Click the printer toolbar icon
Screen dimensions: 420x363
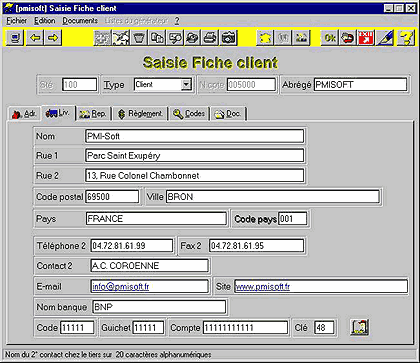211,38
